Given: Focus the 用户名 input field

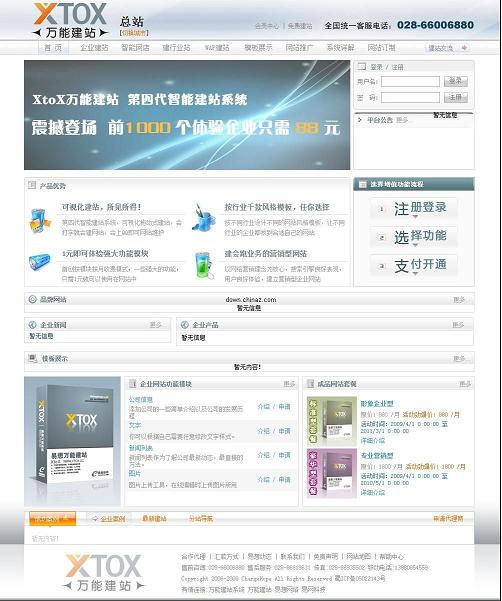Looking at the screenshot, I should (410, 81).
